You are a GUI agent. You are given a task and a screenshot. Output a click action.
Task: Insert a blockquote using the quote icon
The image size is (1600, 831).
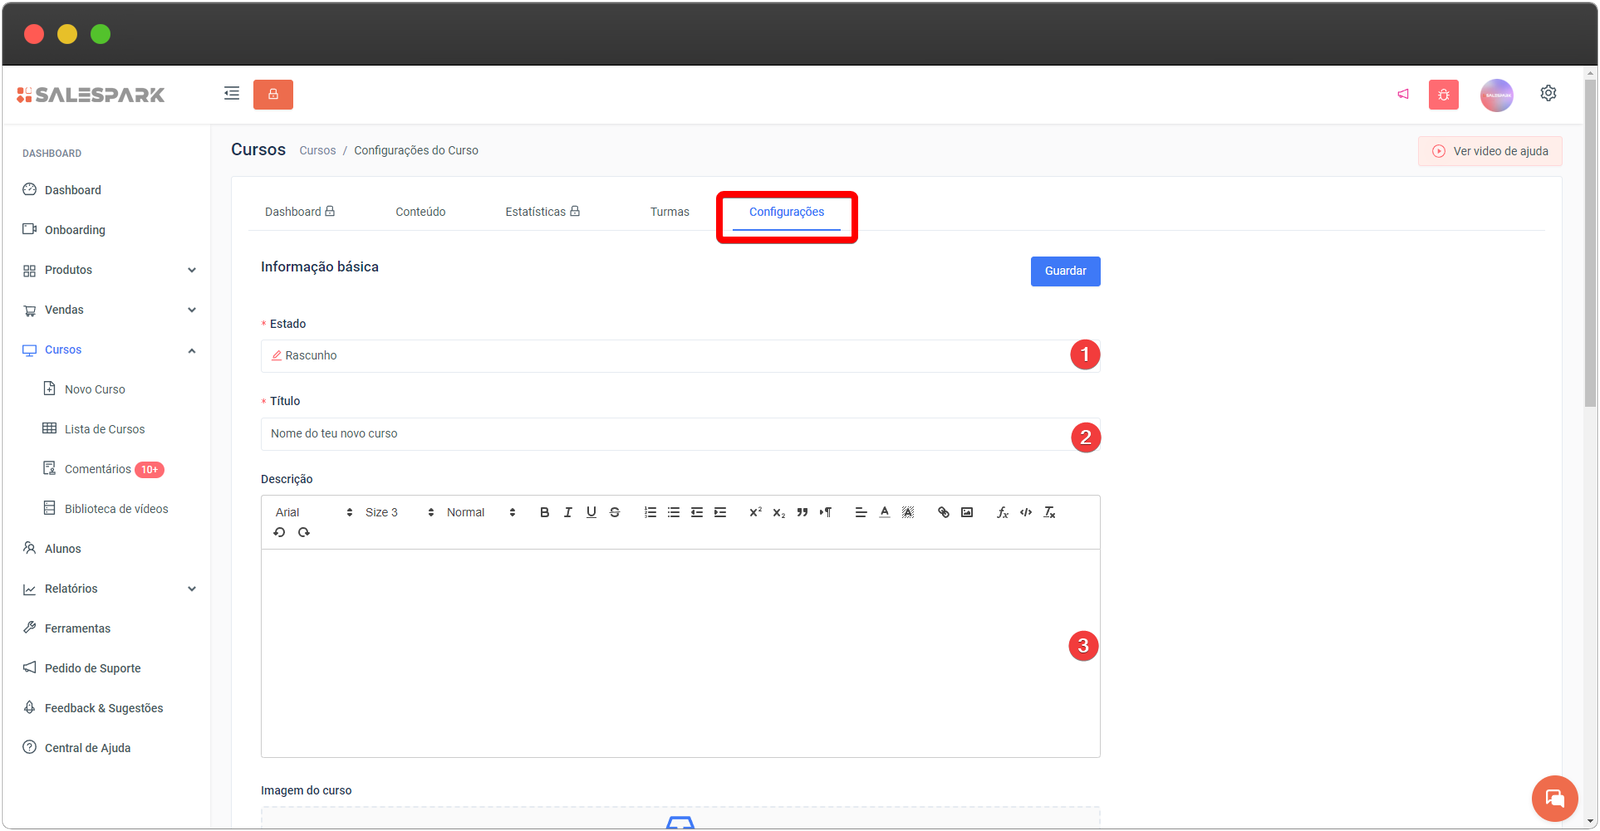pyautogui.click(x=802, y=513)
